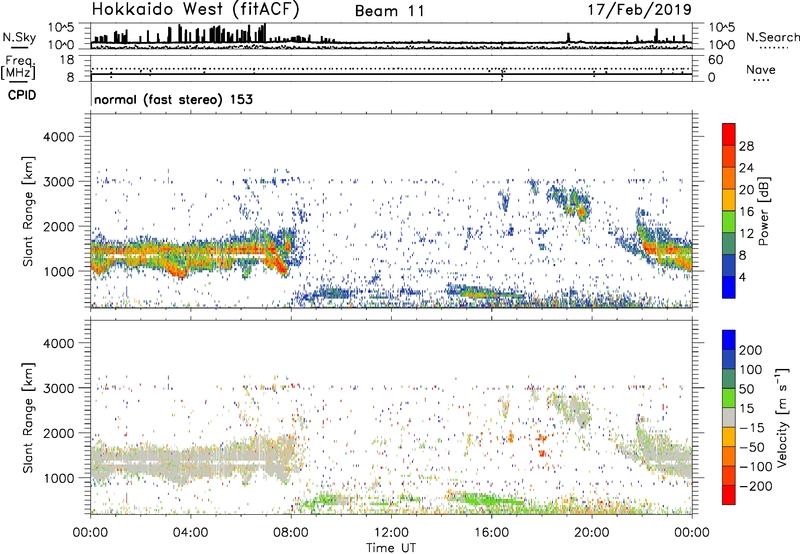Click the '20:00' time tick label

(x=591, y=533)
